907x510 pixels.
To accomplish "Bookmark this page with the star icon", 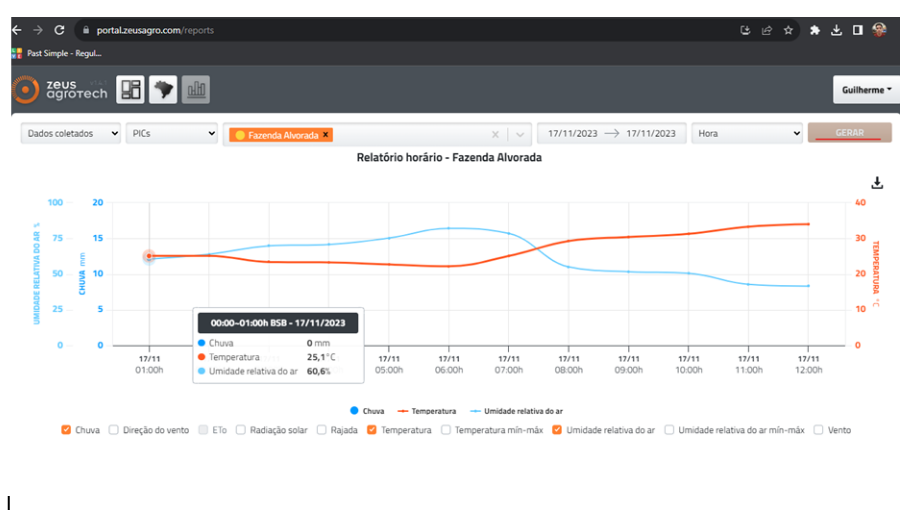I will pos(788,30).
